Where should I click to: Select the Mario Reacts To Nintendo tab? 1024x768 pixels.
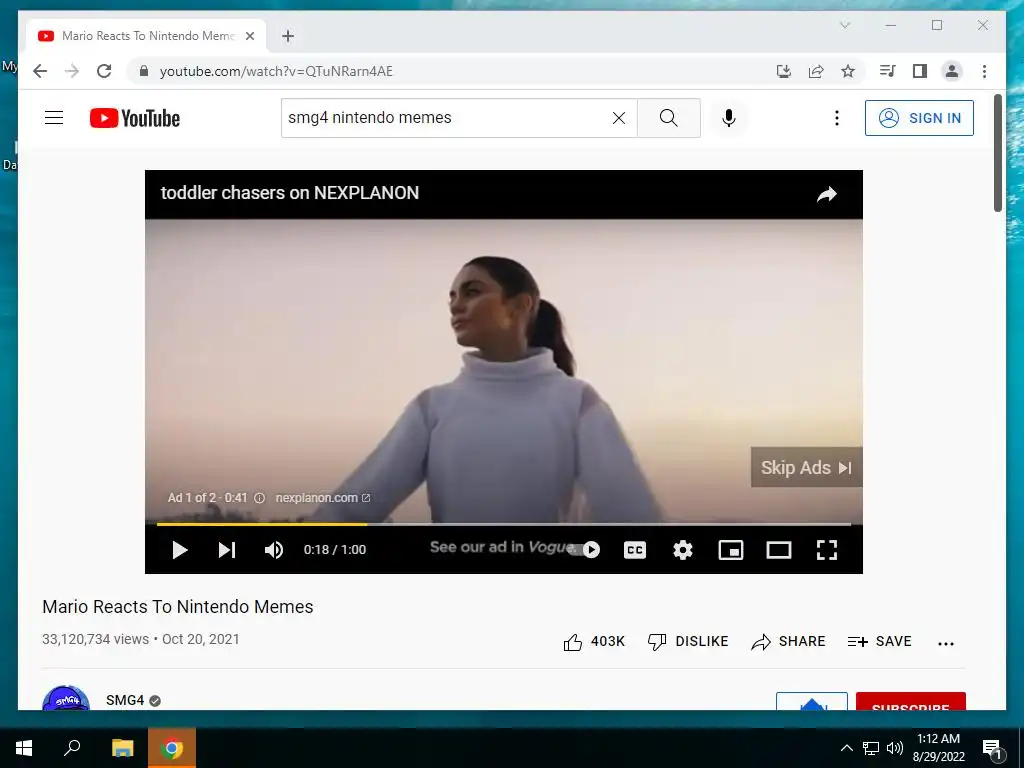(x=146, y=36)
